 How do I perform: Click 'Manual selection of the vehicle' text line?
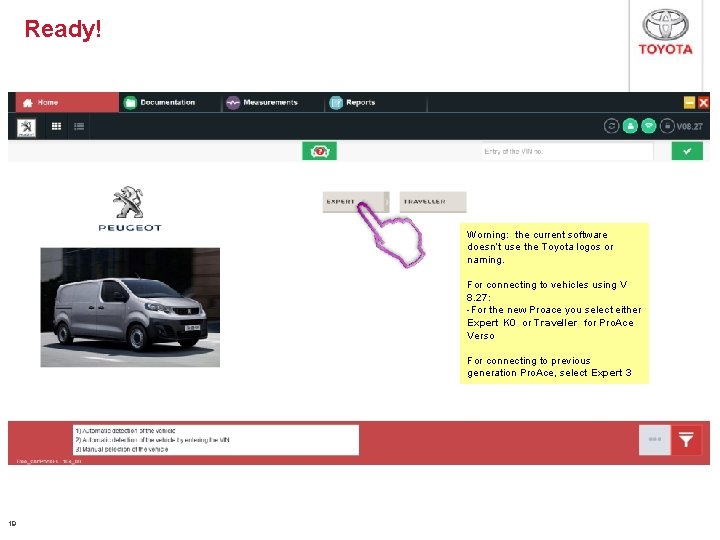[x=122, y=449]
